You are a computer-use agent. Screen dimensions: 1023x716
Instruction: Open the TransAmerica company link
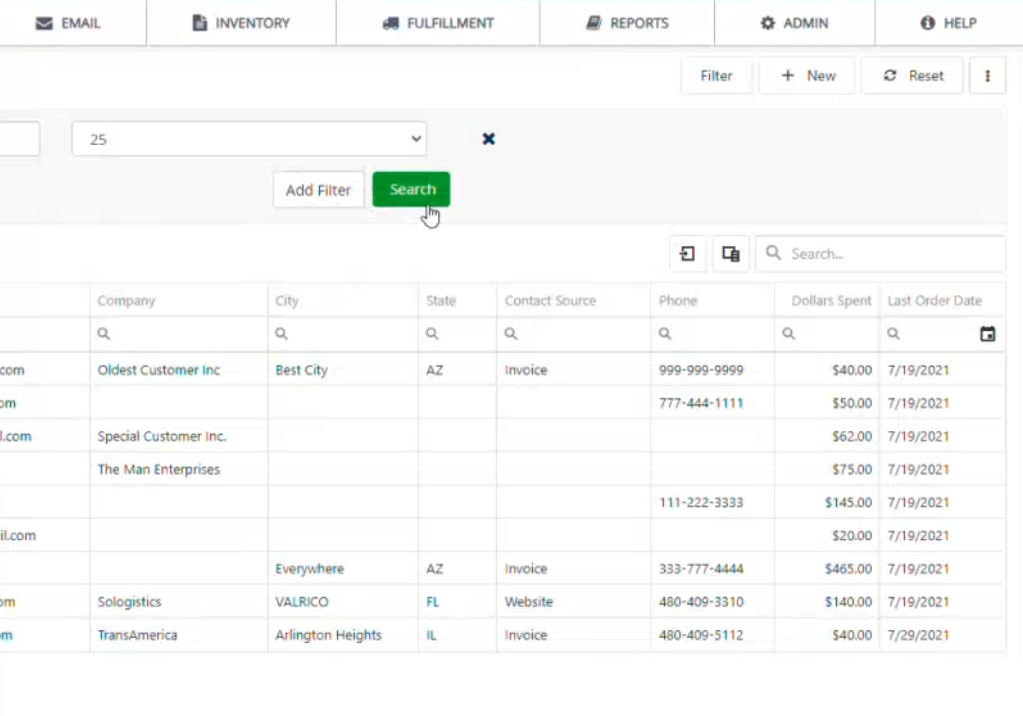[137, 635]
